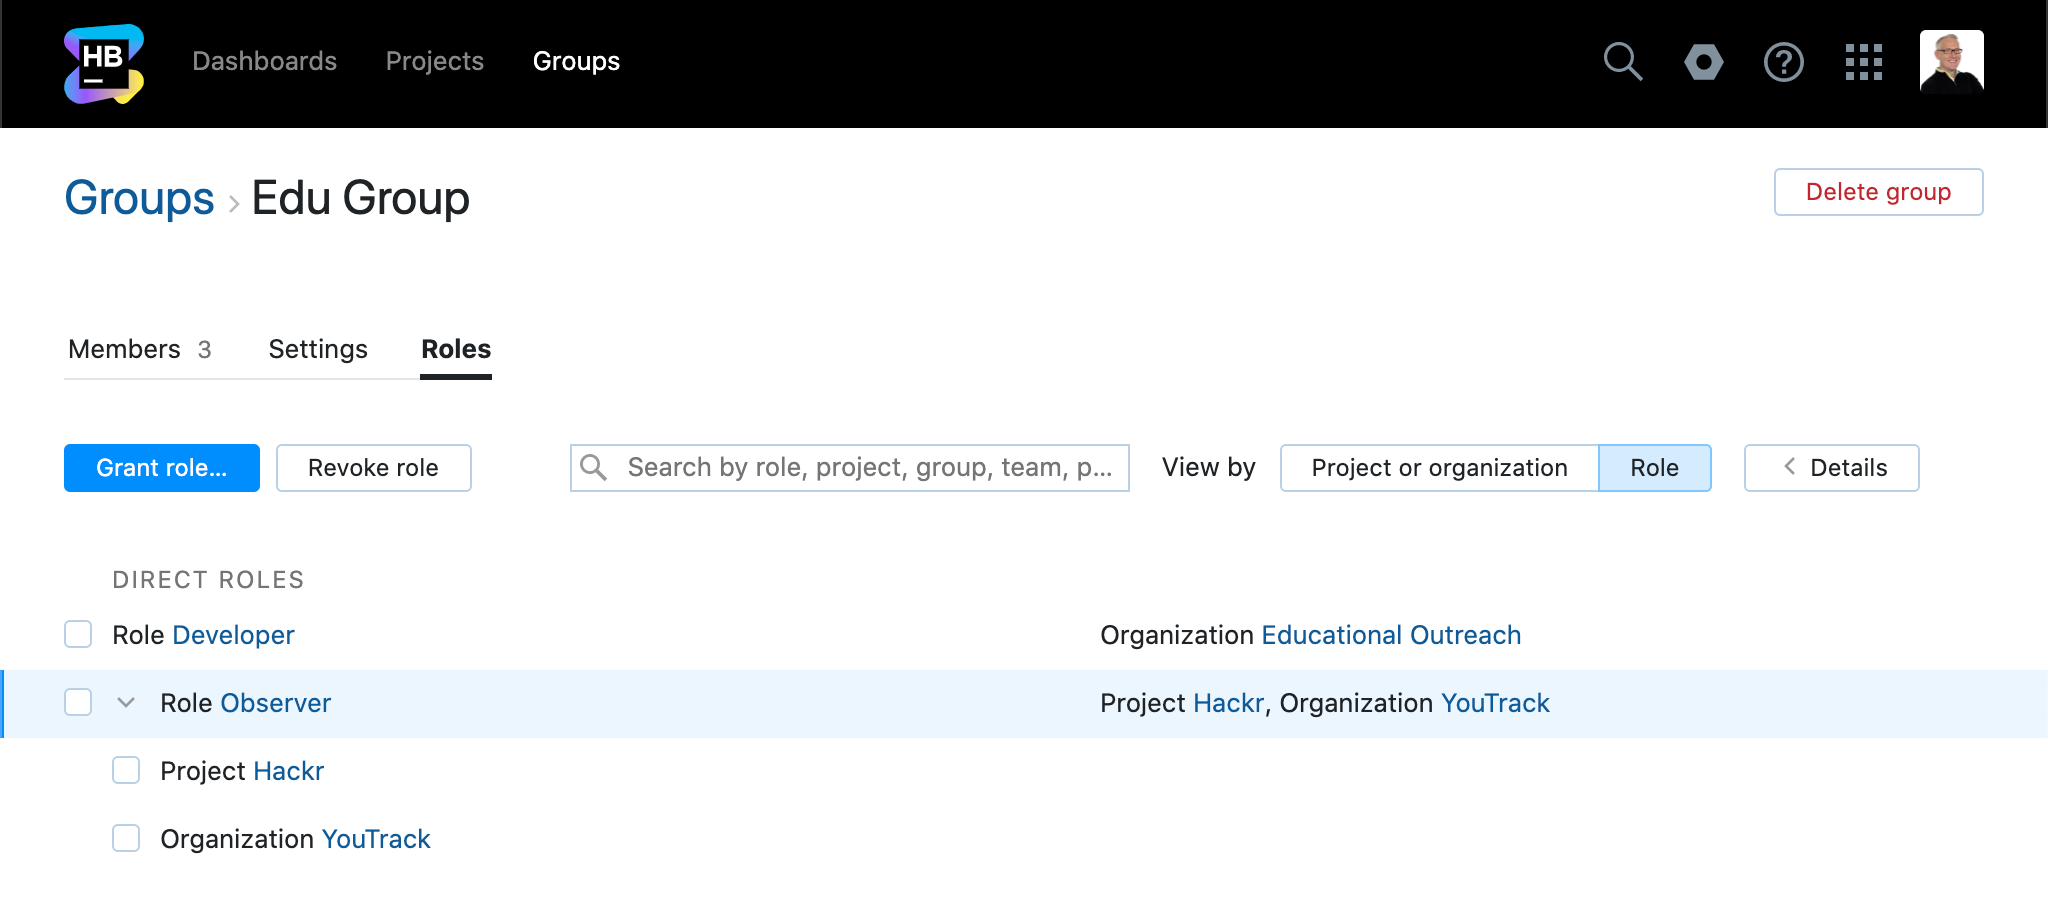Open the administration hexagon icon
2048x900 pixels.
(x=1703, y=62)
